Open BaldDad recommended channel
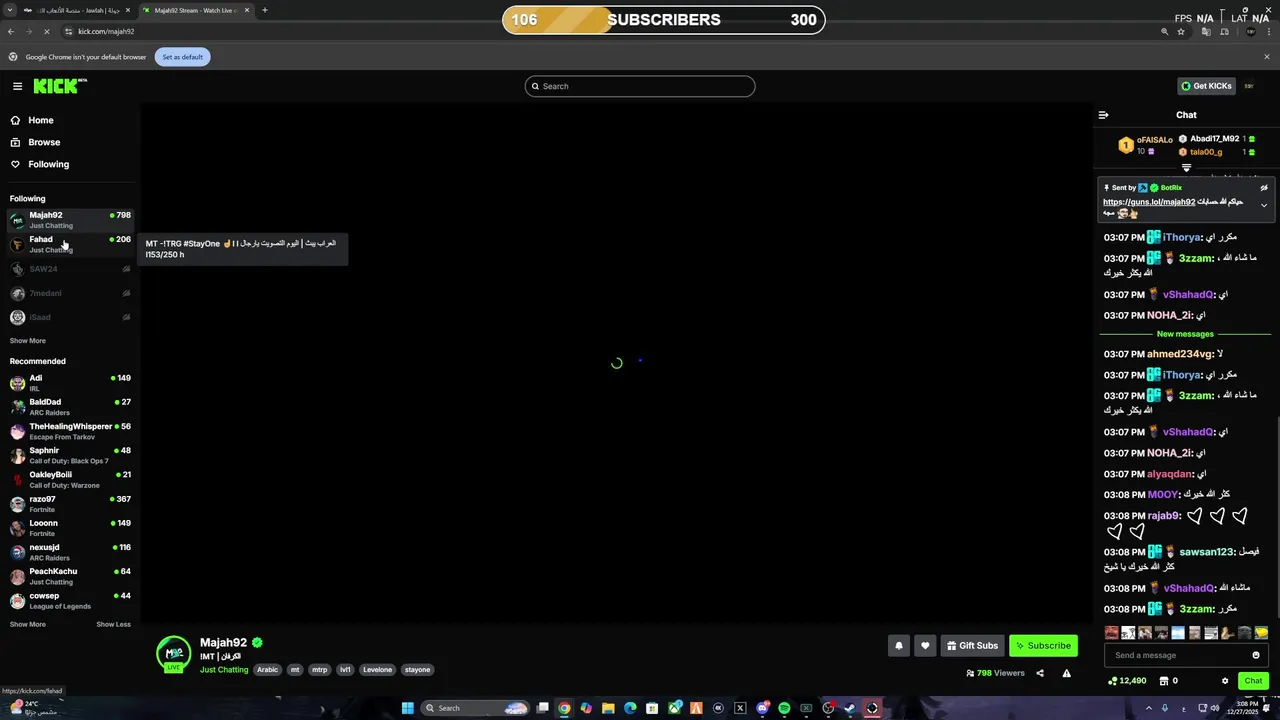The width and height of the screenshot is (1280, 720). (70, 407)
